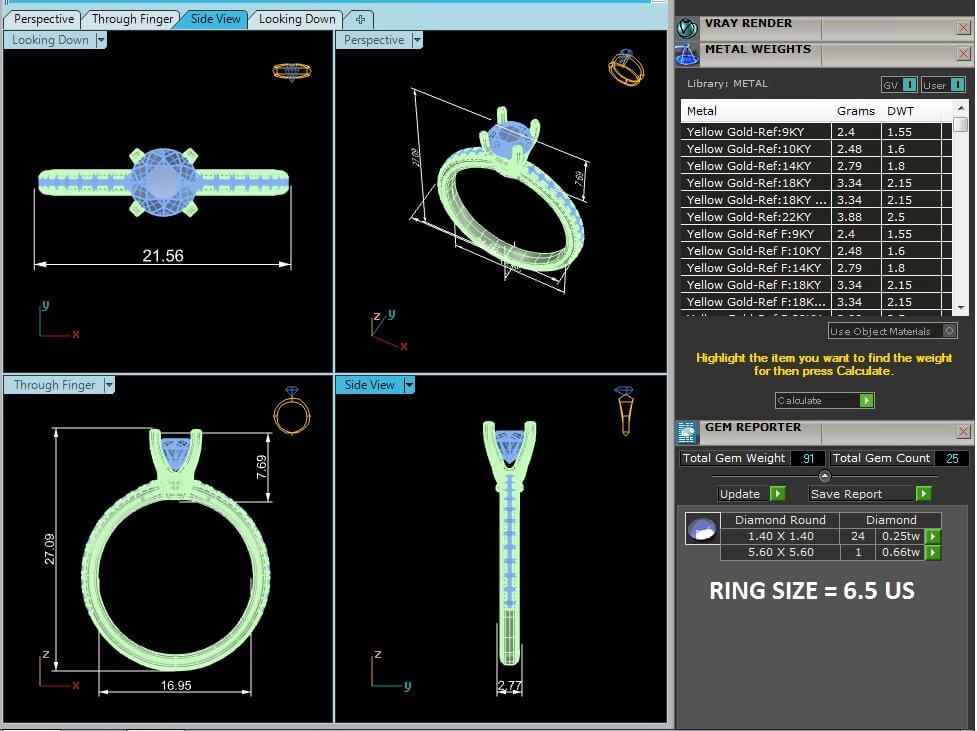Image resolution: width=977 pixels, height=731 pixels.
Task: Click ring orientation icon in Perspective viewport
Action: pyautogui.click(x=626, y=68)
